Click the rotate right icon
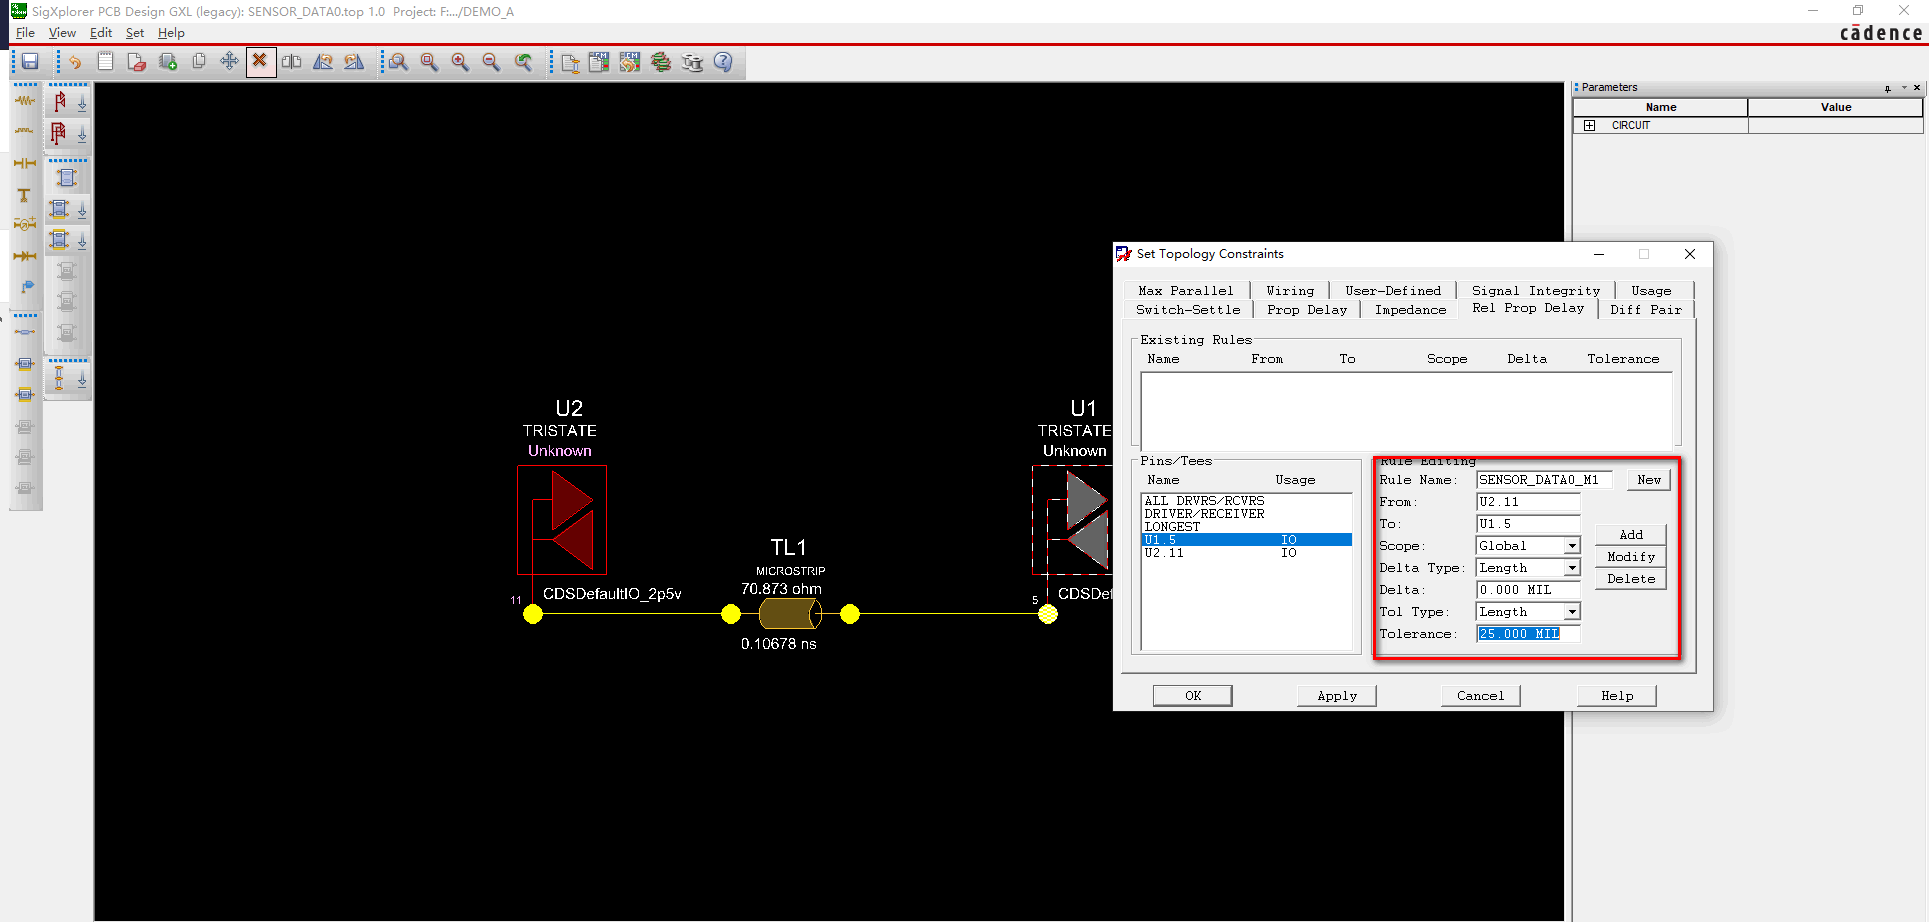The image size is (1929, 922). (x=354, y=62)
